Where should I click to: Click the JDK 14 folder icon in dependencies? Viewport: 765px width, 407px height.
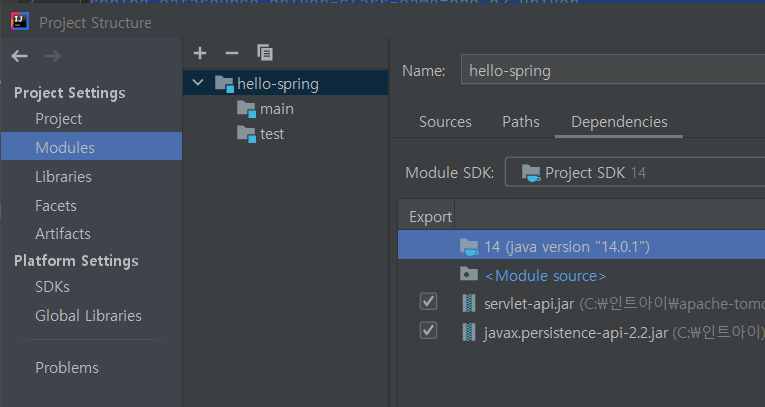click(469, 247)
